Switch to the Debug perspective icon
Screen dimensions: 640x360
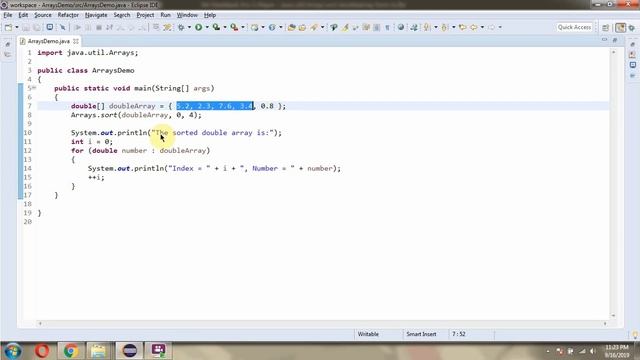click(x=632, y=27)
